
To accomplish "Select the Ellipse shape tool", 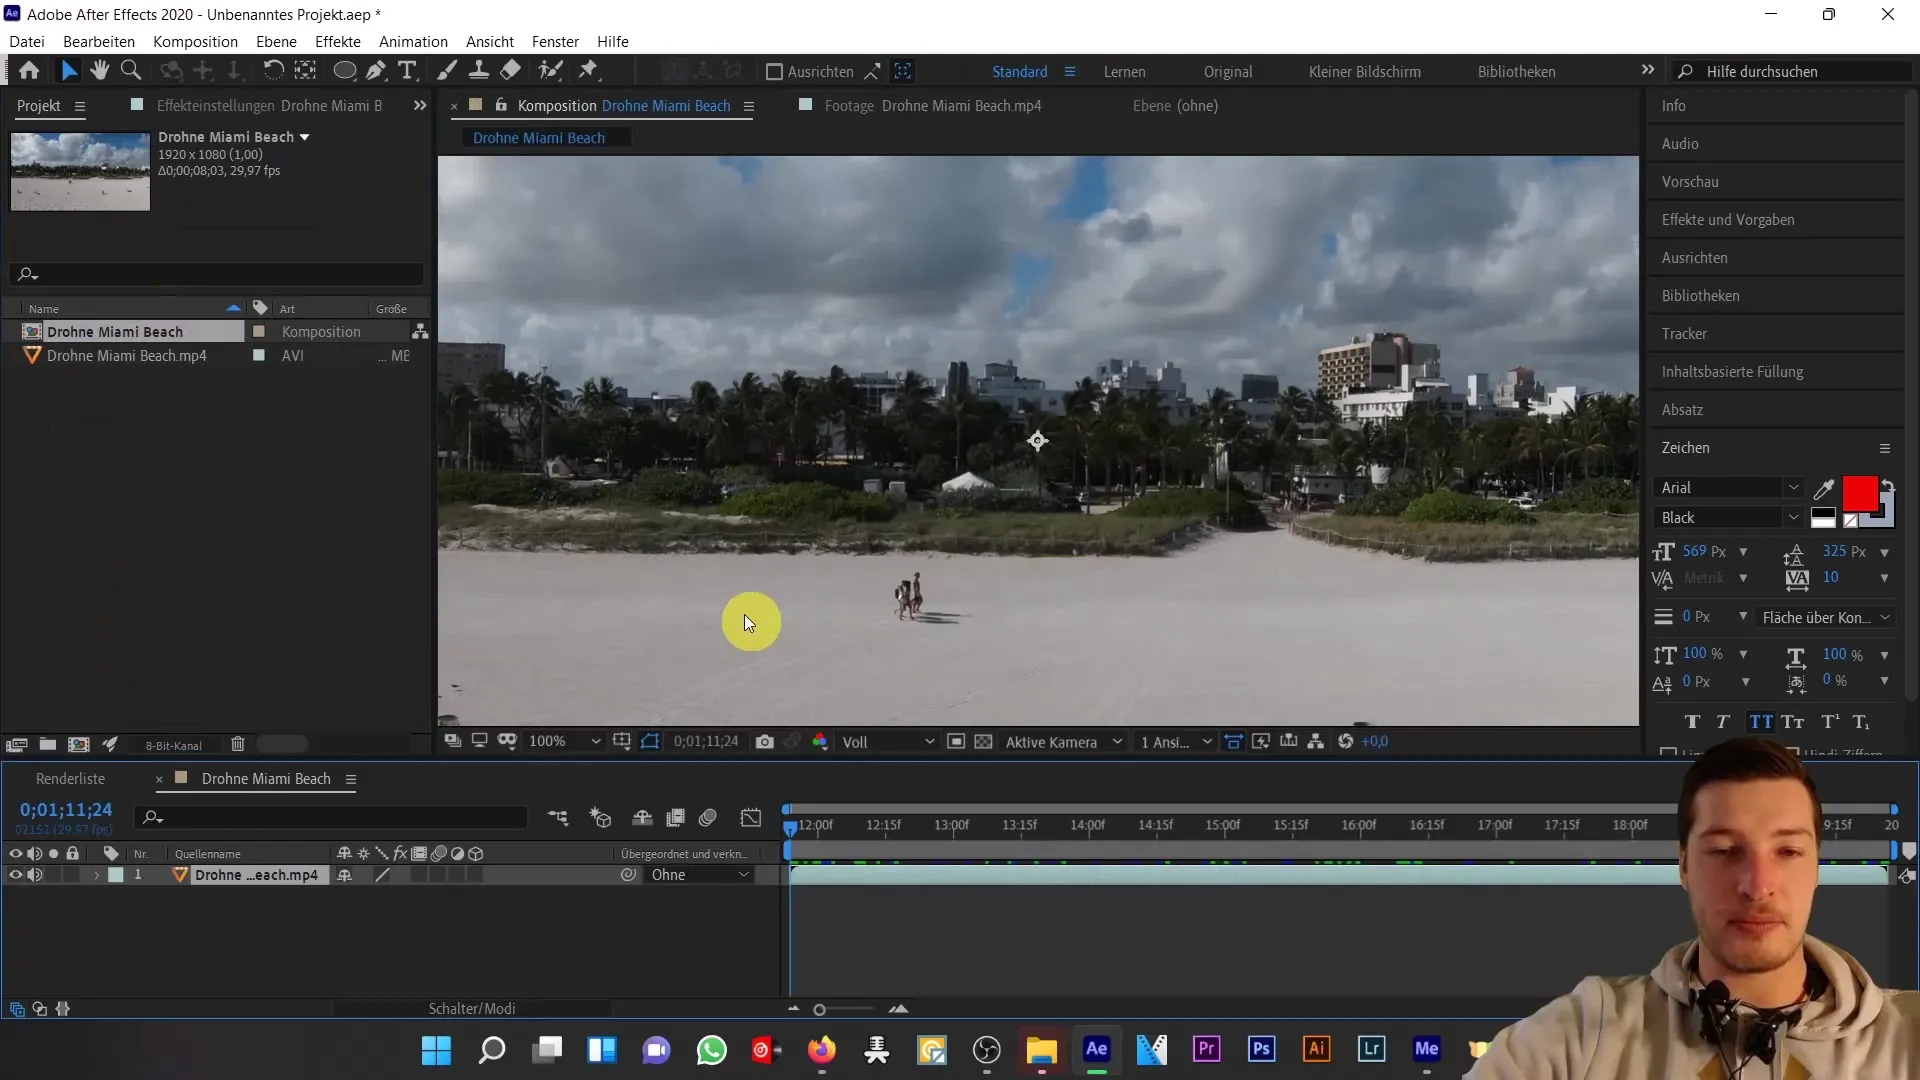I will (x=344, y=71).
